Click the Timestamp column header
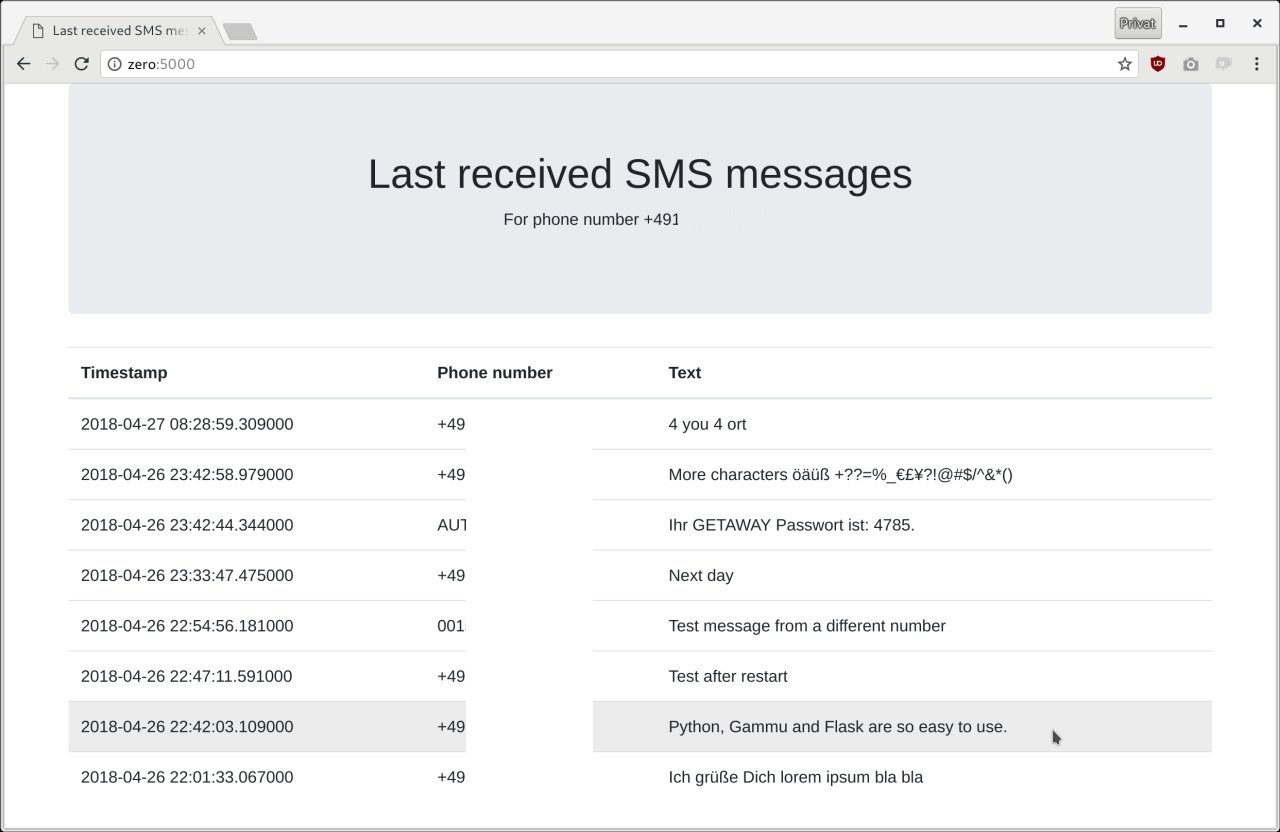Image resolution: width=1280 pixels, height=832 pixels. pyautogui.click(x=124, y=373)
